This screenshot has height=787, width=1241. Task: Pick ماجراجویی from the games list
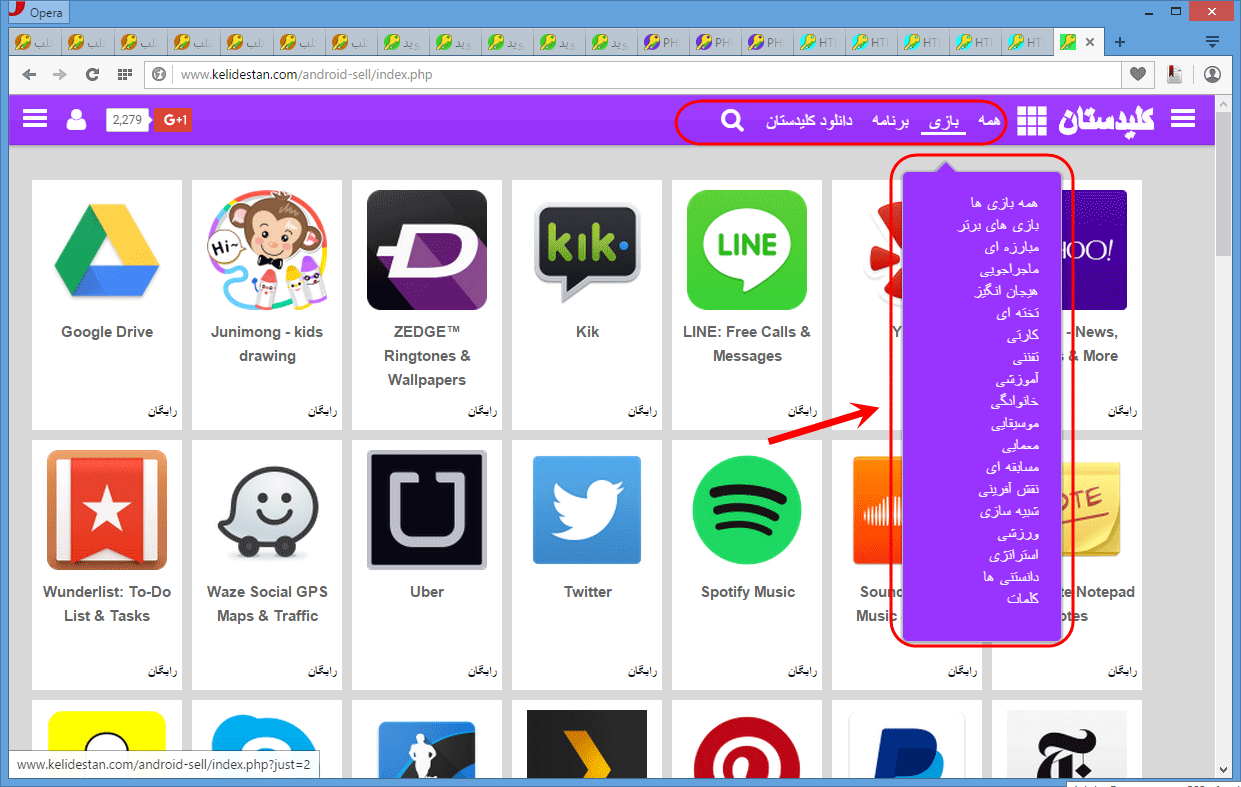click(1009, 270)
